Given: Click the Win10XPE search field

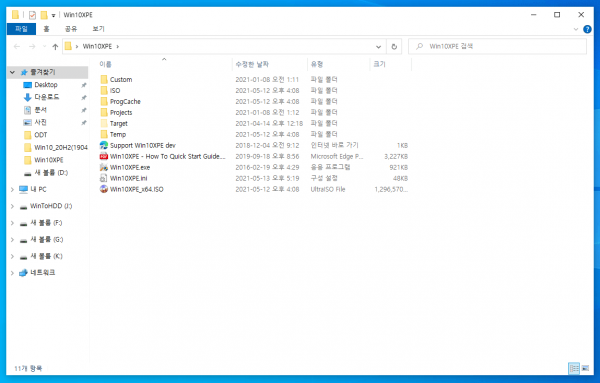Looking at the screenshot, I should [497, 46].
